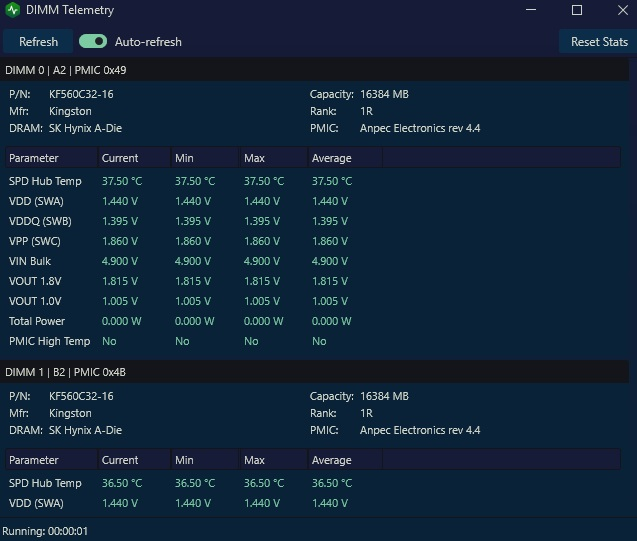Minimize the DIMM Telemetry window
This screenshot has height=541, width=637.
pyautogui.click(x=531, y=10)
